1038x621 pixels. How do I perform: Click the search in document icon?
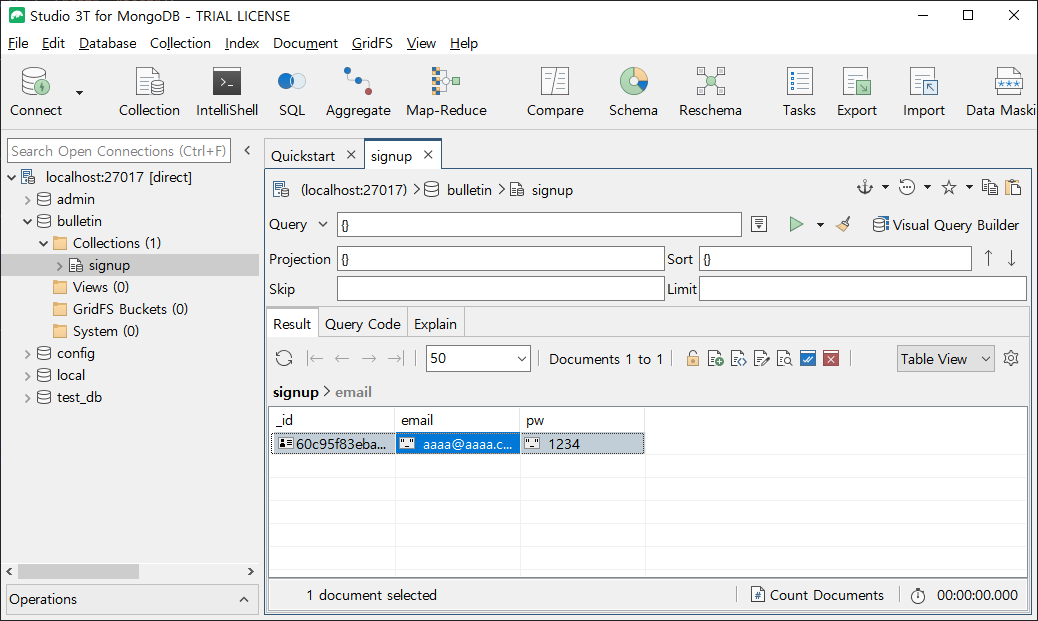784,358
